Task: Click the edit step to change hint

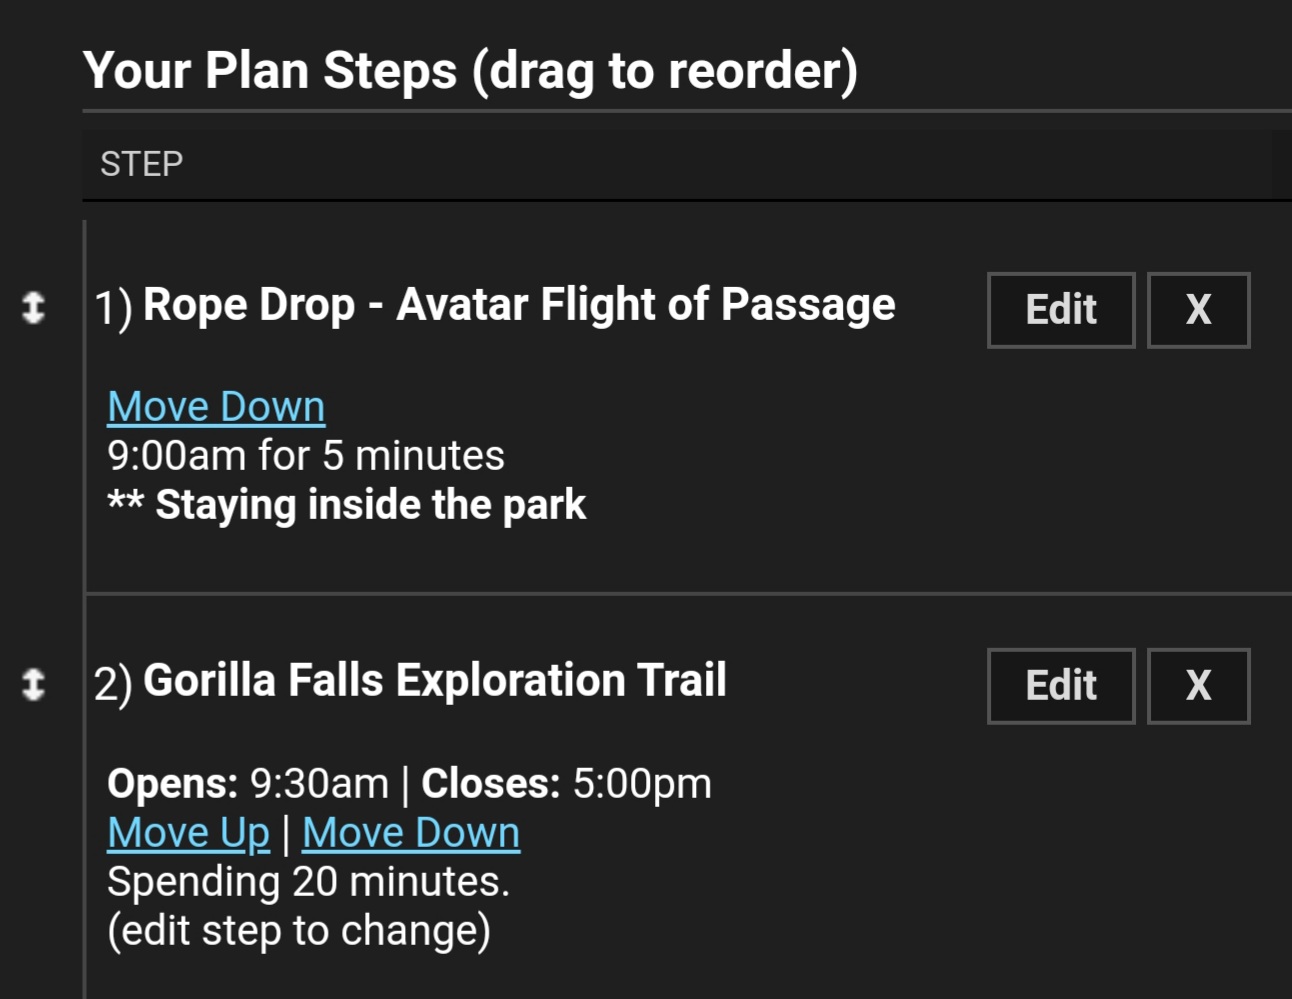Action: pyautogui.click(x=298, y=931)
